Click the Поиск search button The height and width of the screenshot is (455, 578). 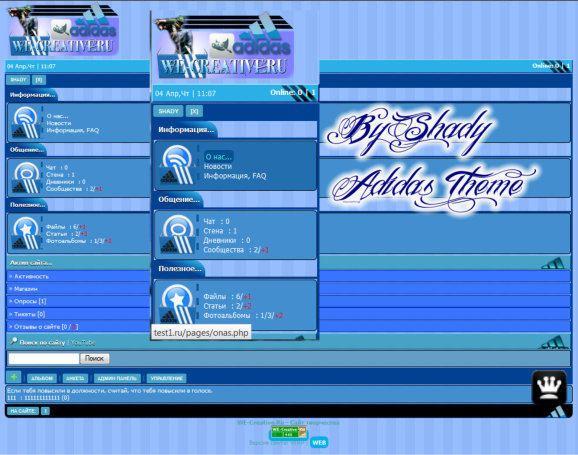point(95,358)
